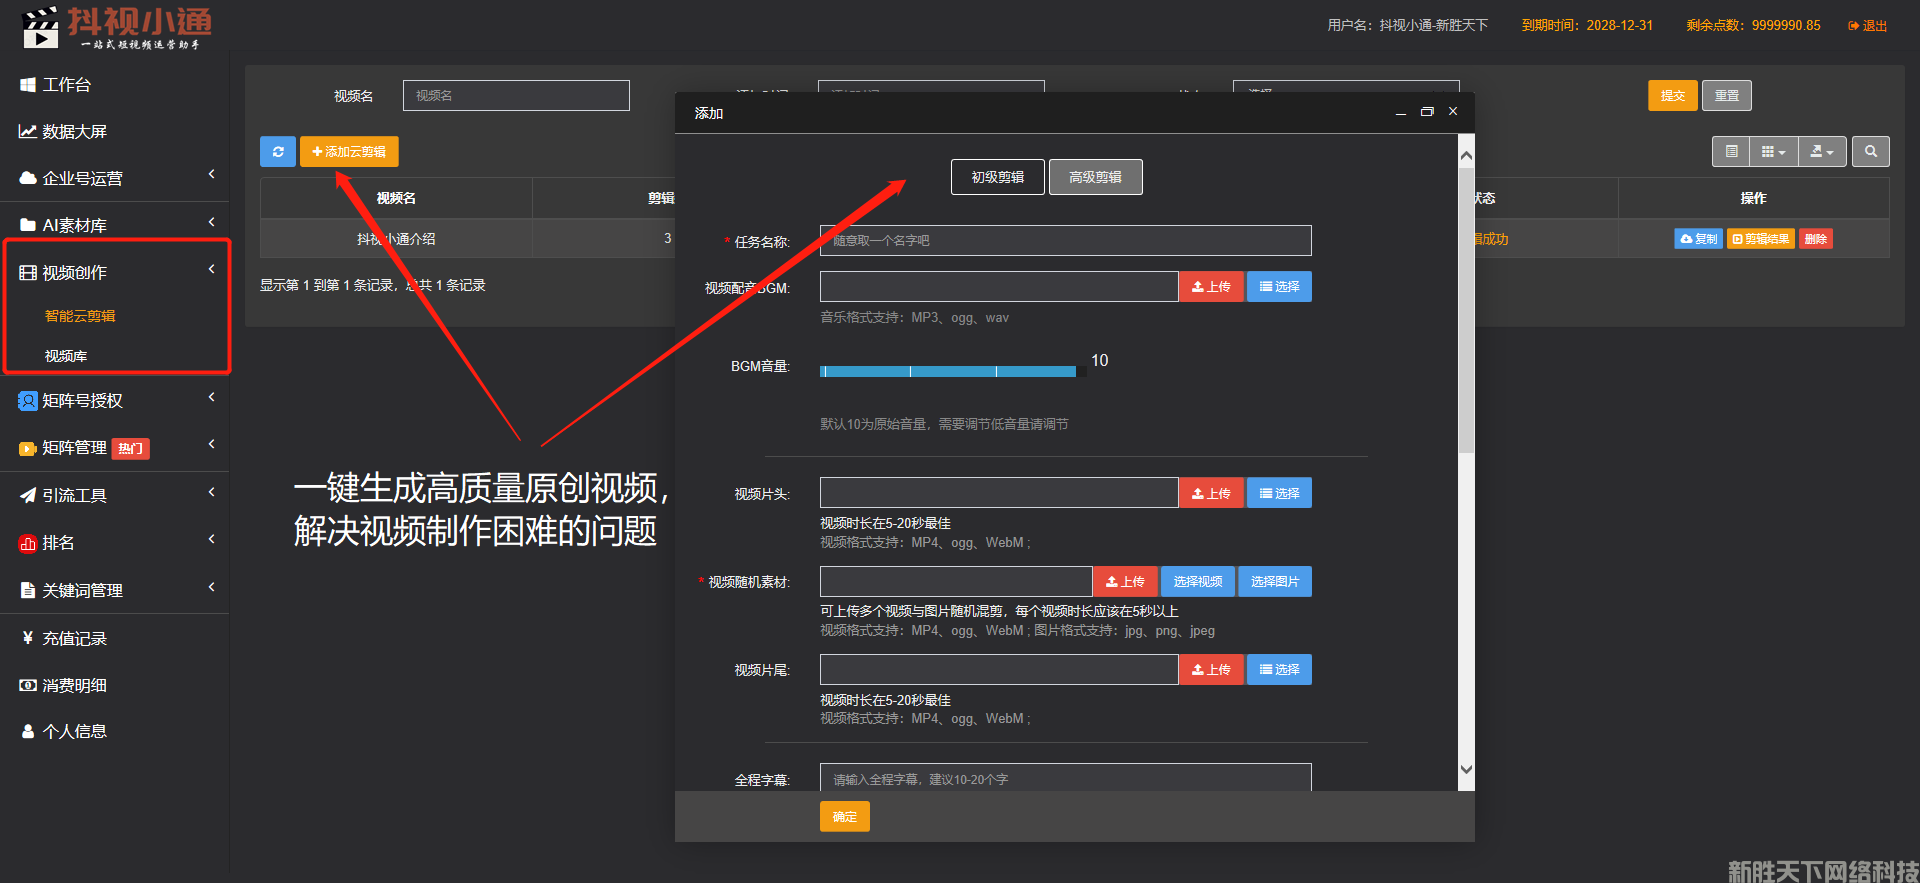The image size is (1920, 883).
Task: Open the columns grid dropdown
Action: pos(1773,152)
